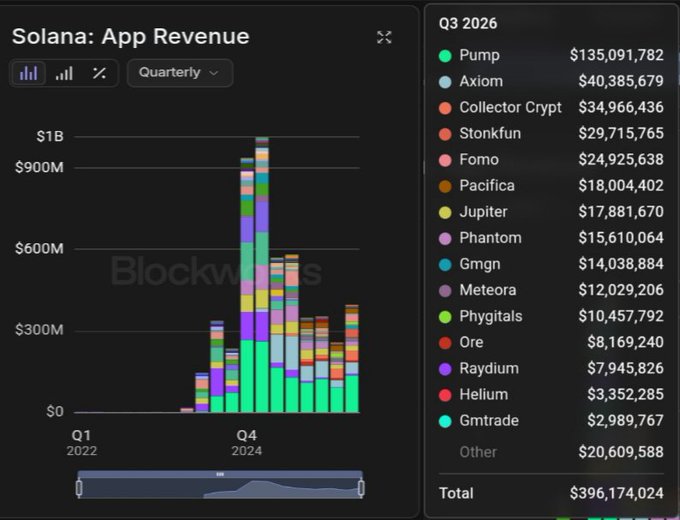Image resolution: width=680 pixels, height=520 pixels.
Task: Click the Q4 2024 axis label
Action: point(247,443)
